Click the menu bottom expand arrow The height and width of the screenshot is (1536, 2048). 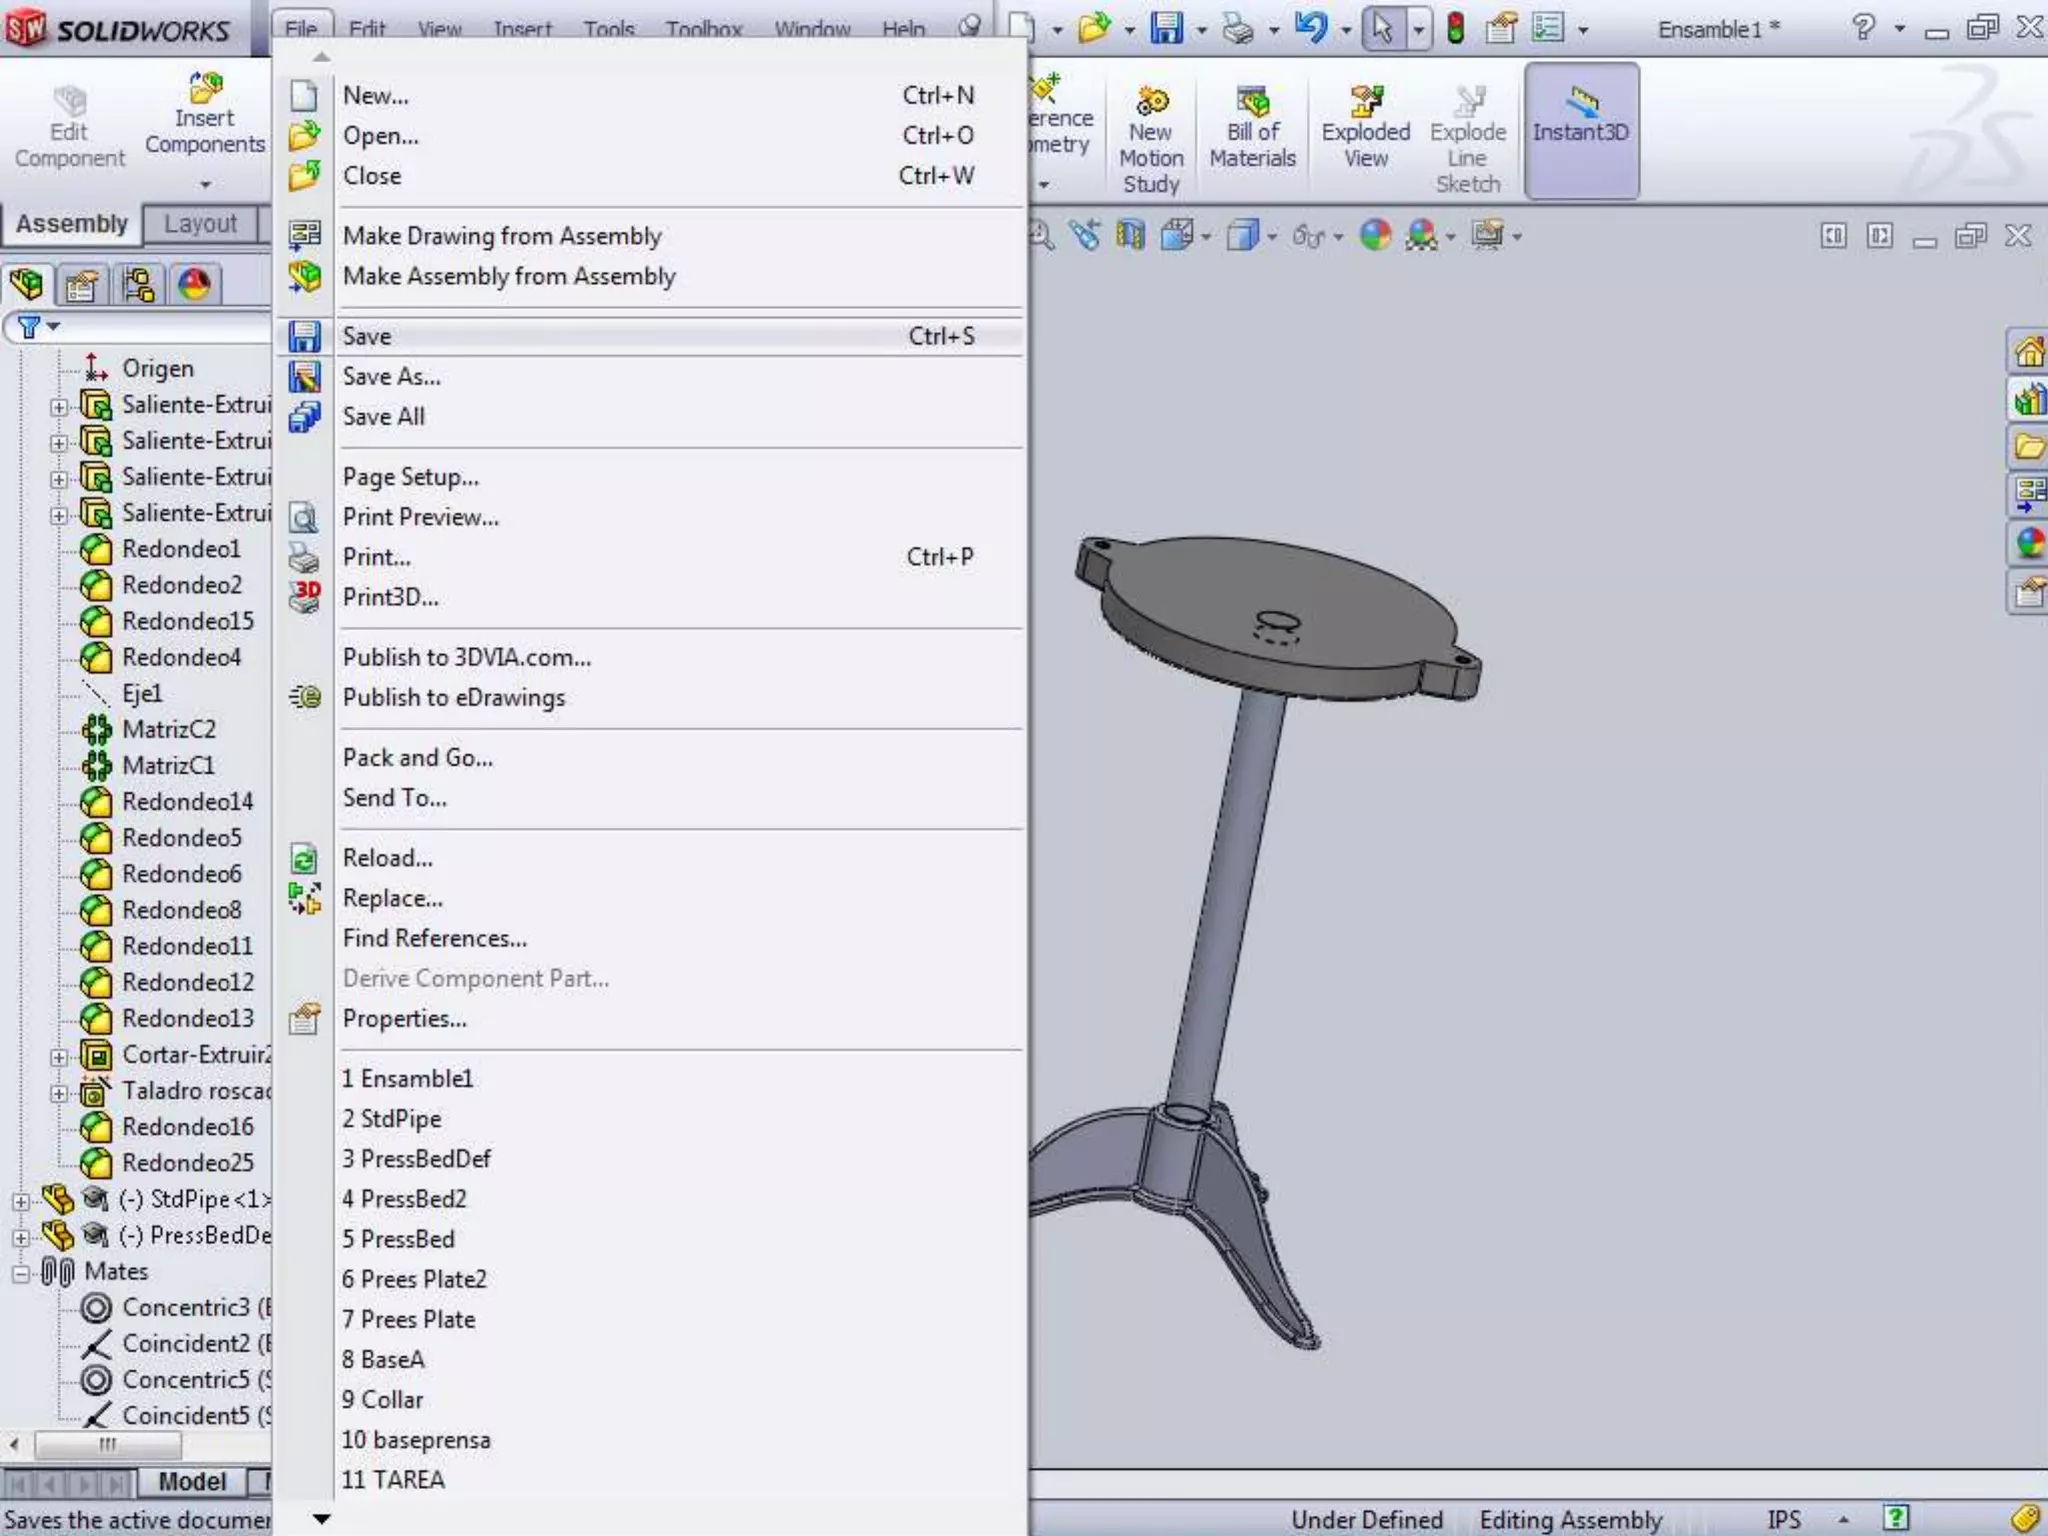click(321, 1519)
